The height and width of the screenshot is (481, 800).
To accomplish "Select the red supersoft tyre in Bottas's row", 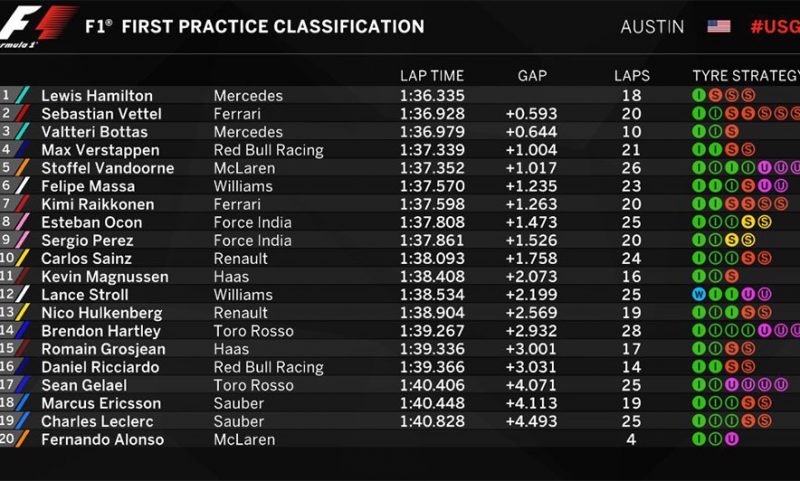I will click(732, 132).
